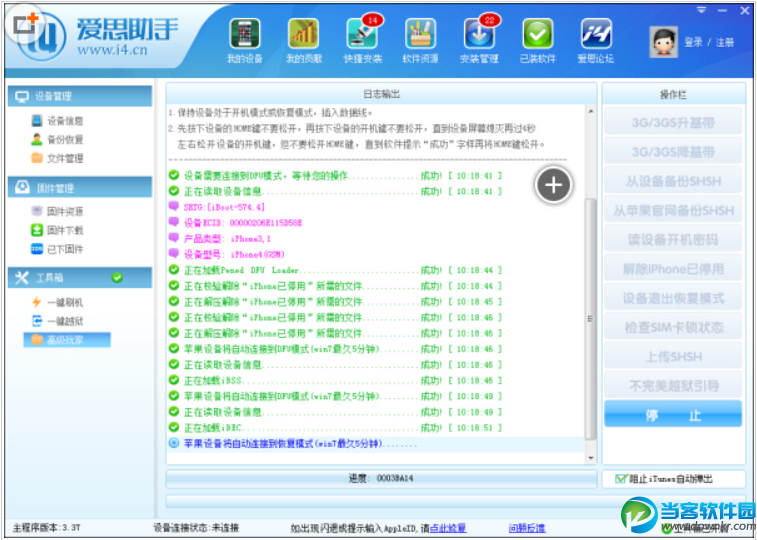This screenshot has width=757, height=540.
Task: Select the SRTG:[iBoot-574.4] log line
Action: coord(217,207)
